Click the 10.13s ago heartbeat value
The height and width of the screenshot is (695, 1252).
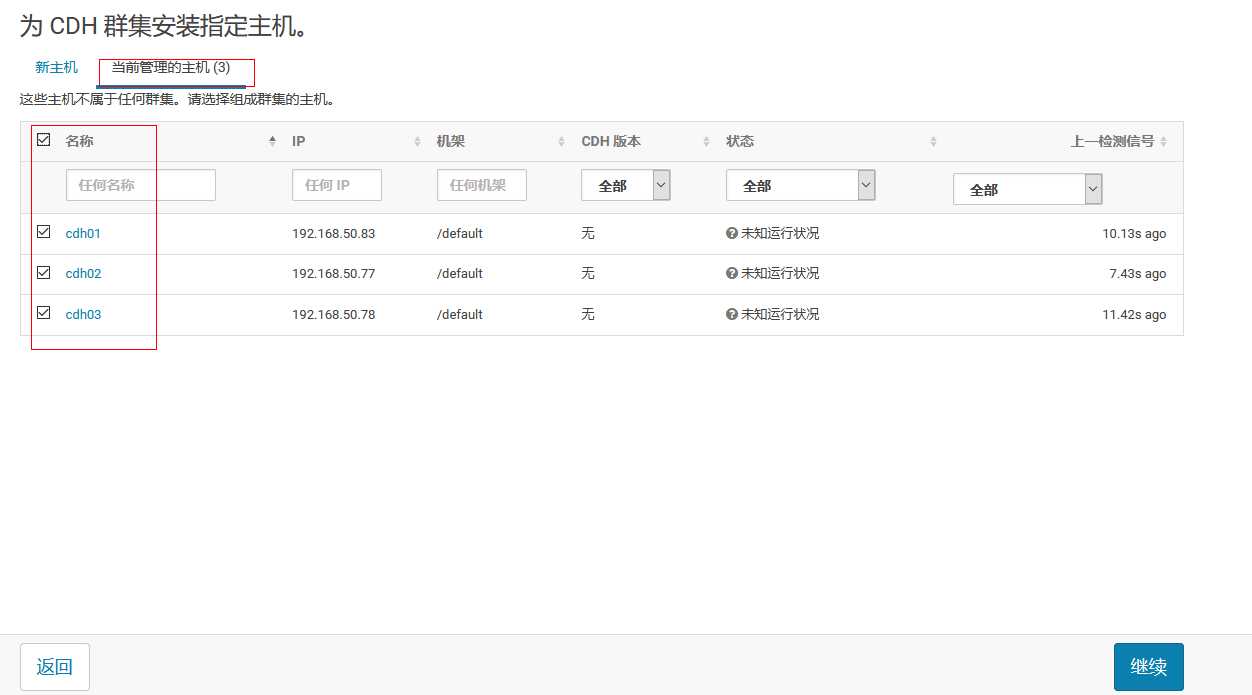coord(1134,234)
